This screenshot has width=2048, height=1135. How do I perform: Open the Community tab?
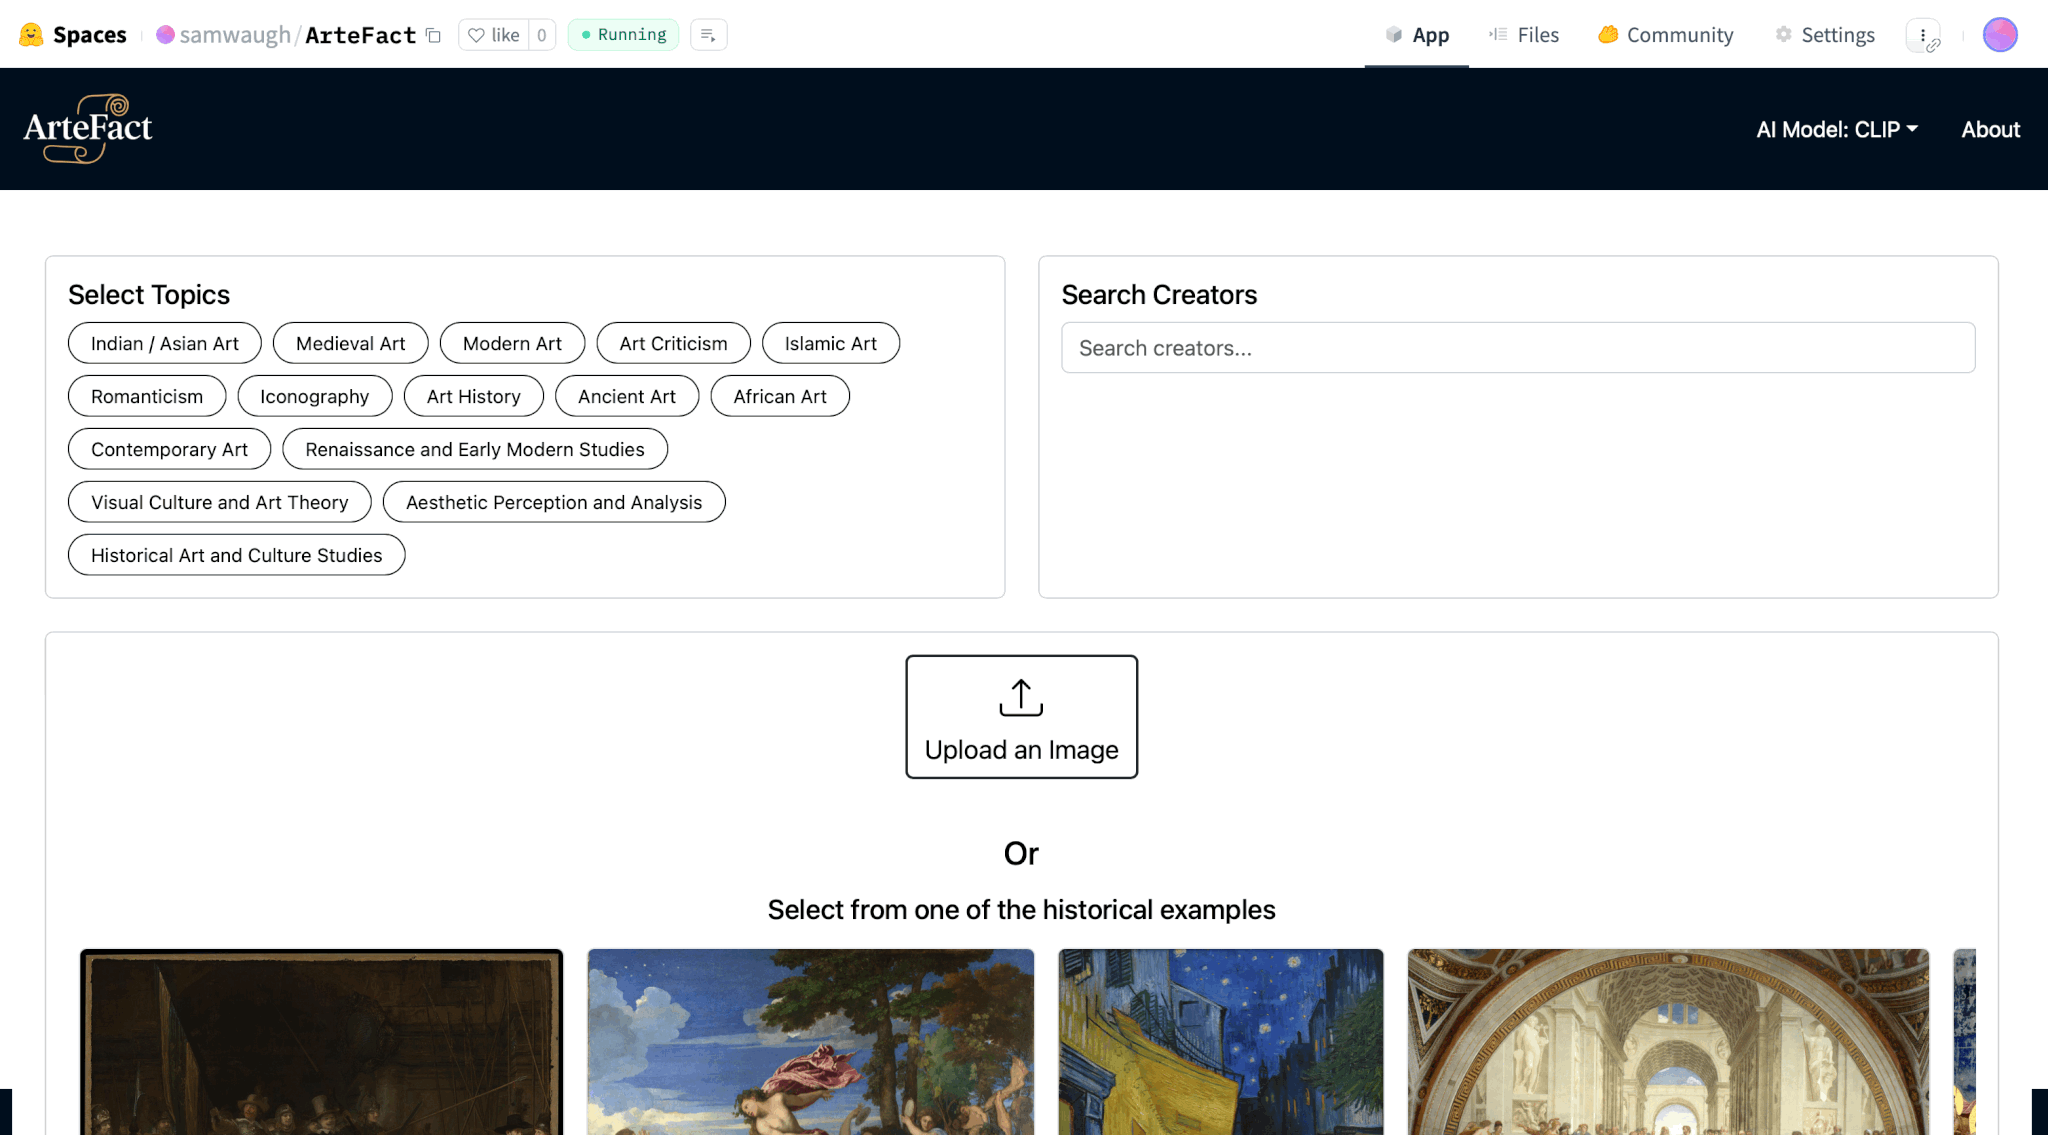pos(1666,35)
